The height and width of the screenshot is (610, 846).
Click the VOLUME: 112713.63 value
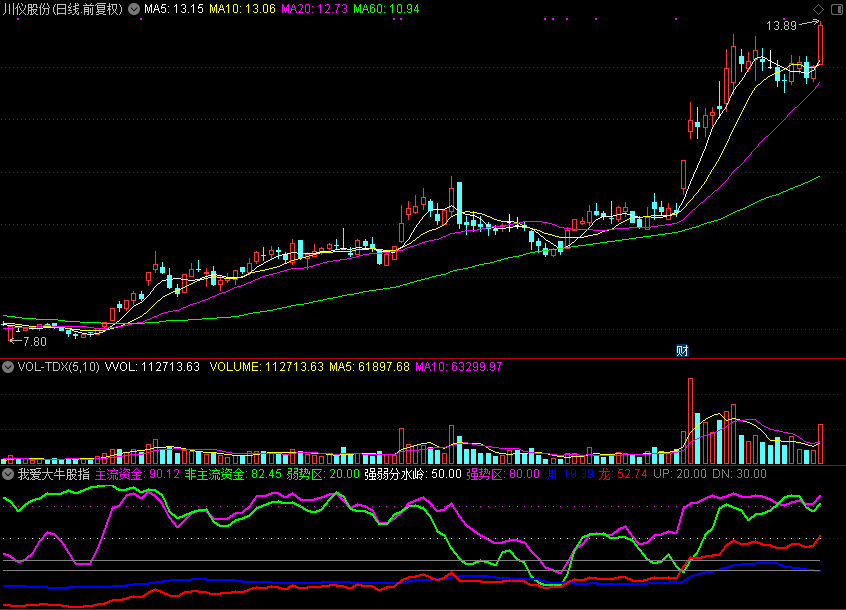(267, 367)
